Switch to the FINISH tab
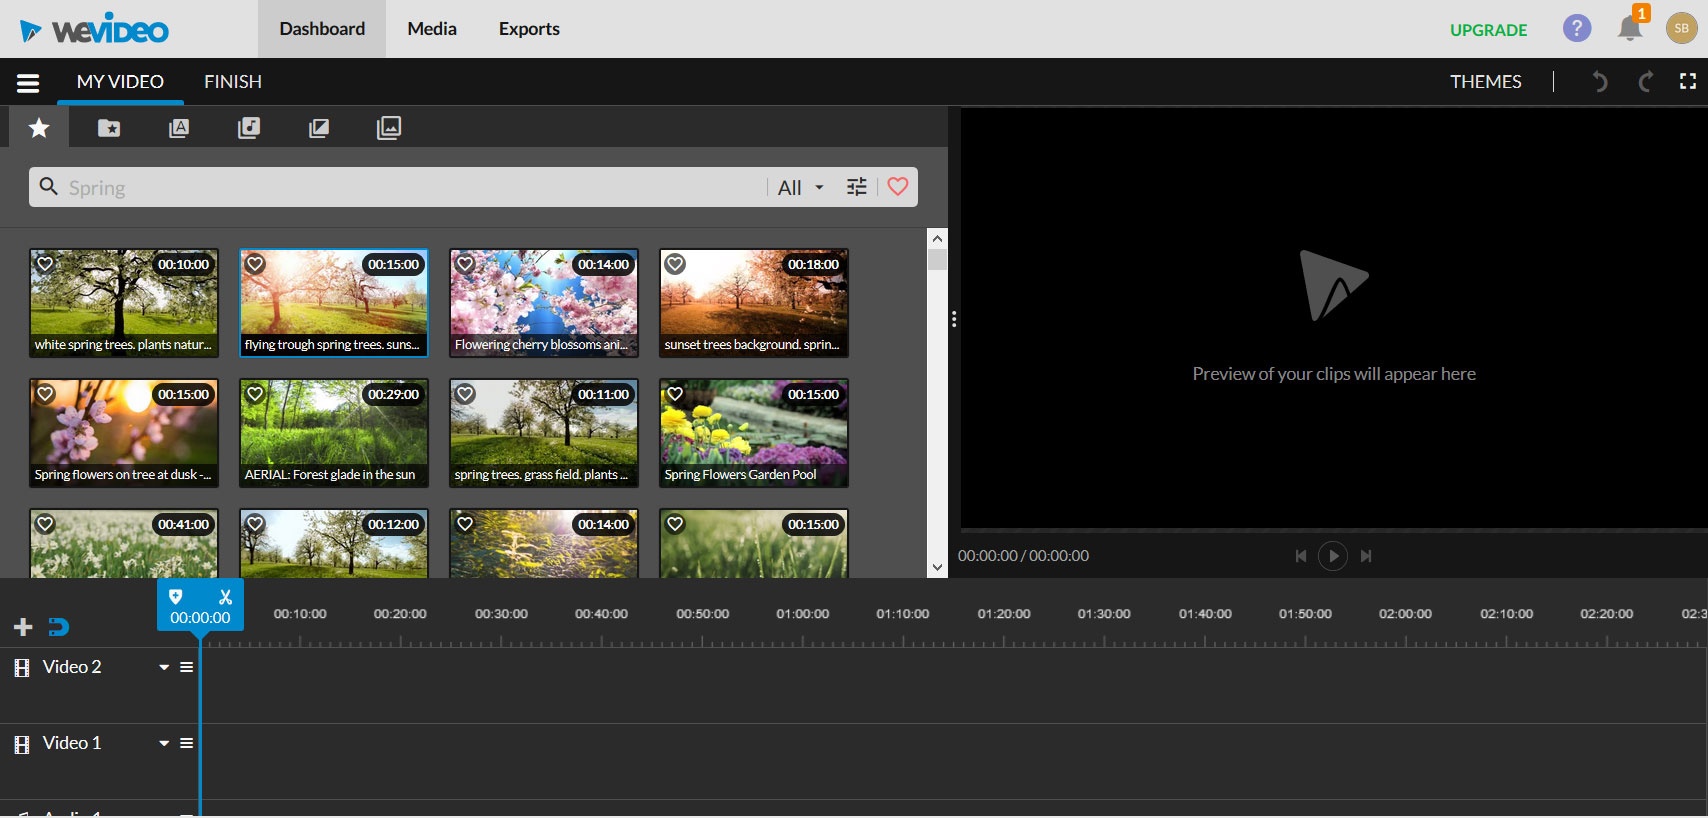 tap(233, 82)
